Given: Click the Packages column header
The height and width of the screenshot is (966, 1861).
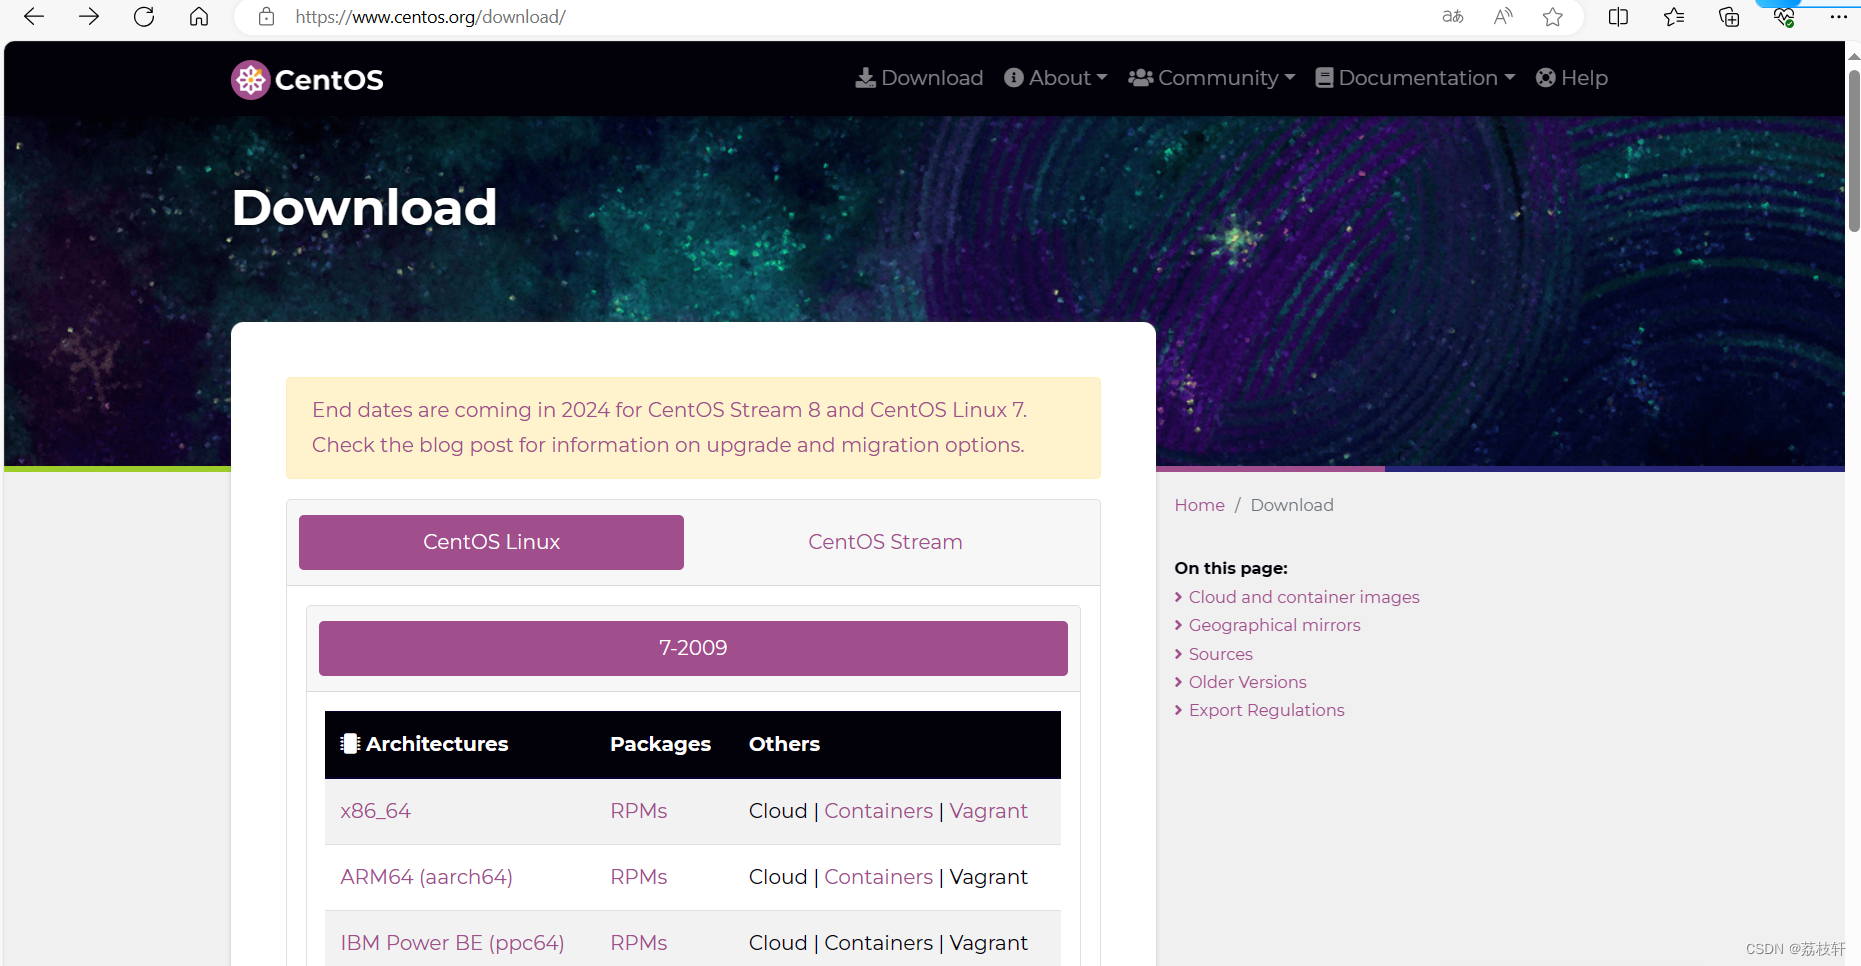Looking at the screenshot, I should pos(660,744).
